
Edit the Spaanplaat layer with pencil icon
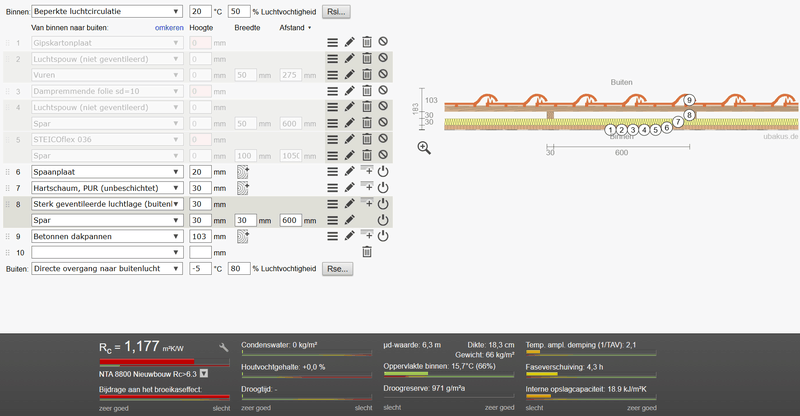click(349, 172)
